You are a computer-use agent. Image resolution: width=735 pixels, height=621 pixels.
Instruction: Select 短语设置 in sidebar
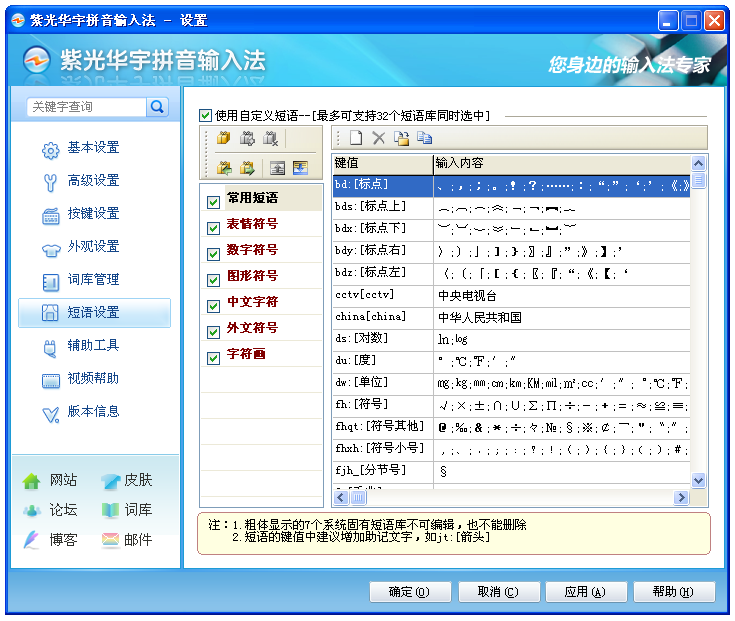(94, 313)
